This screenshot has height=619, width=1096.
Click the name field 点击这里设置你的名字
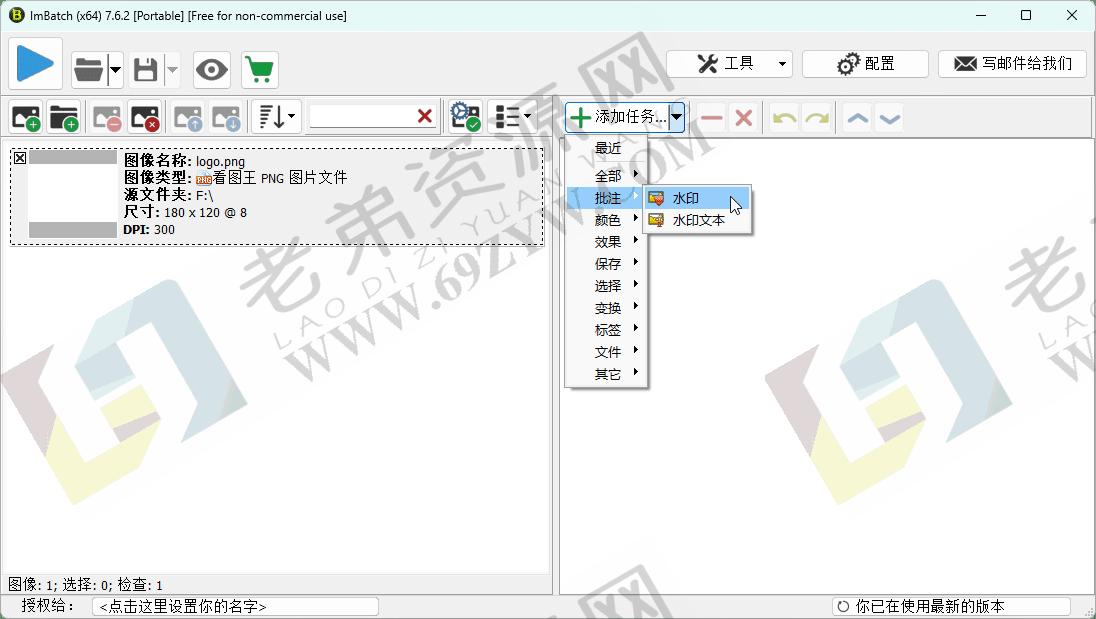point(235,606)
